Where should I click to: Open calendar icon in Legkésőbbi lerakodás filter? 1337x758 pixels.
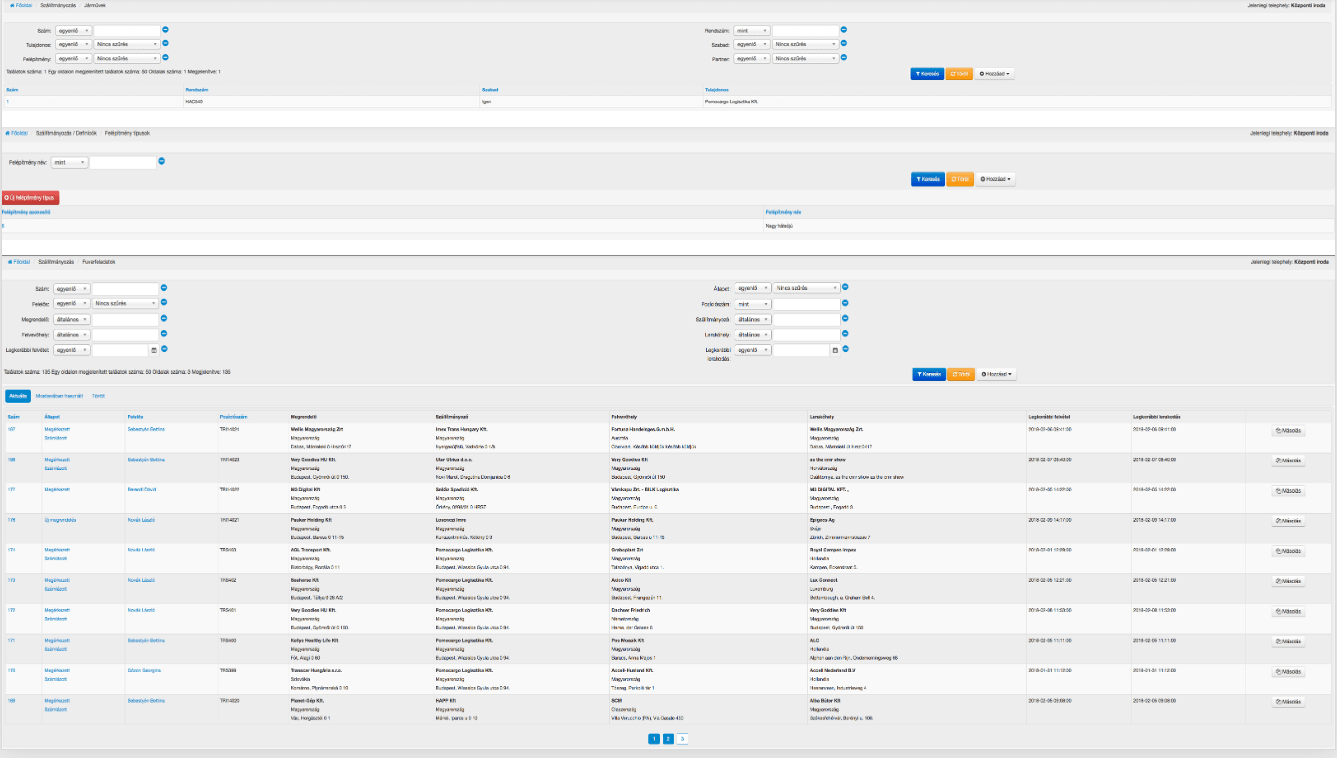(835, 350)
